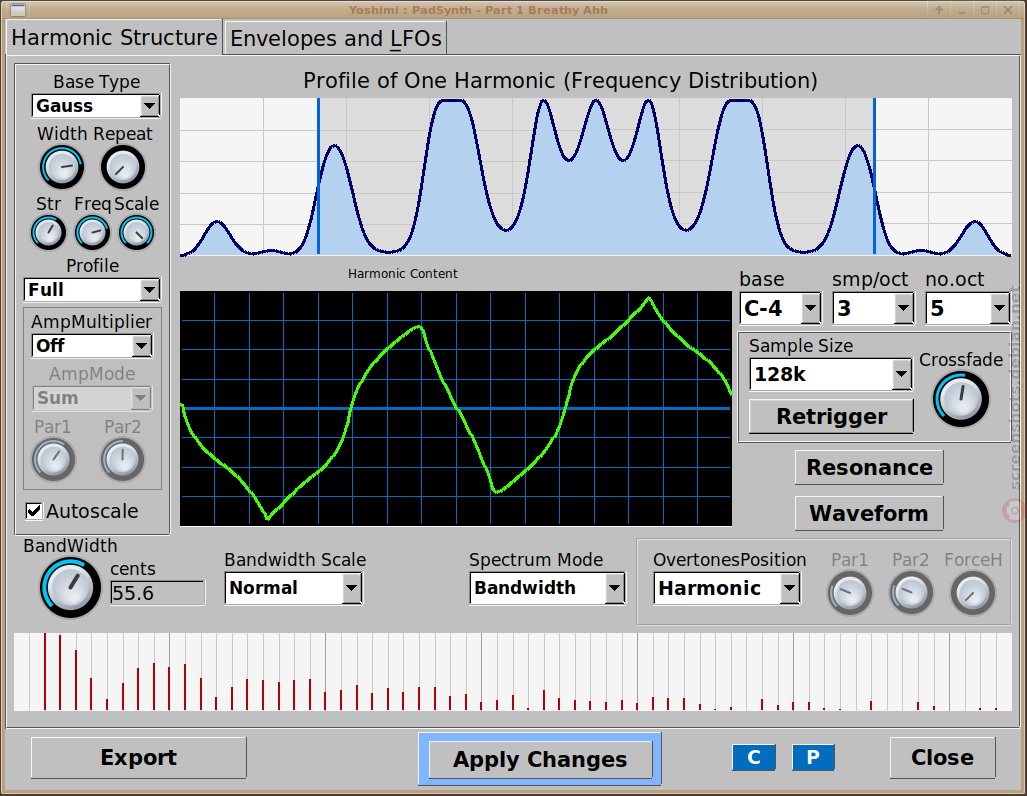This screenshot has width=1027, height=796.
Task: Open the AmpMode Sum dropdown
Action: coord(92,398)
